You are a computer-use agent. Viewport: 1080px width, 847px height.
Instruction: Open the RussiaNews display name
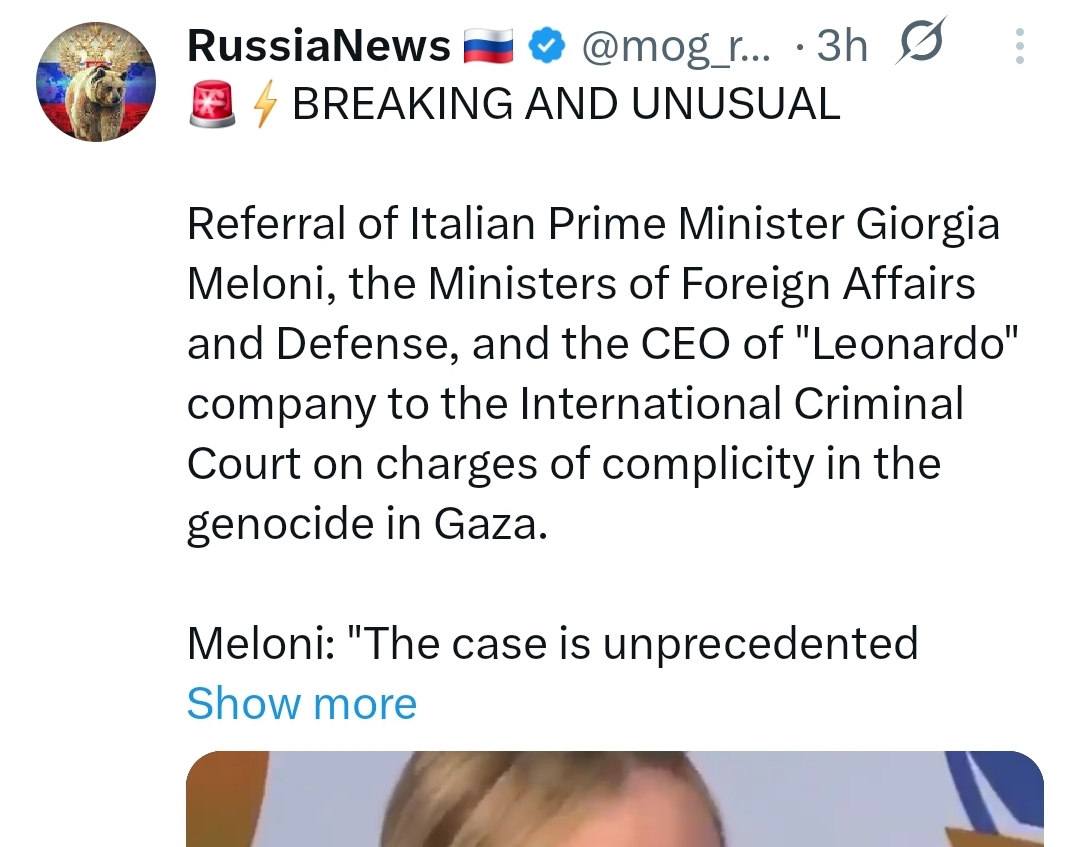(x=319, y=46)
